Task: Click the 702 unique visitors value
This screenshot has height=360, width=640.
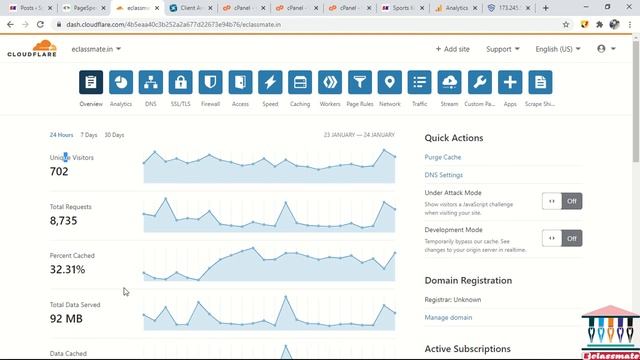Action: pos(59,171)
